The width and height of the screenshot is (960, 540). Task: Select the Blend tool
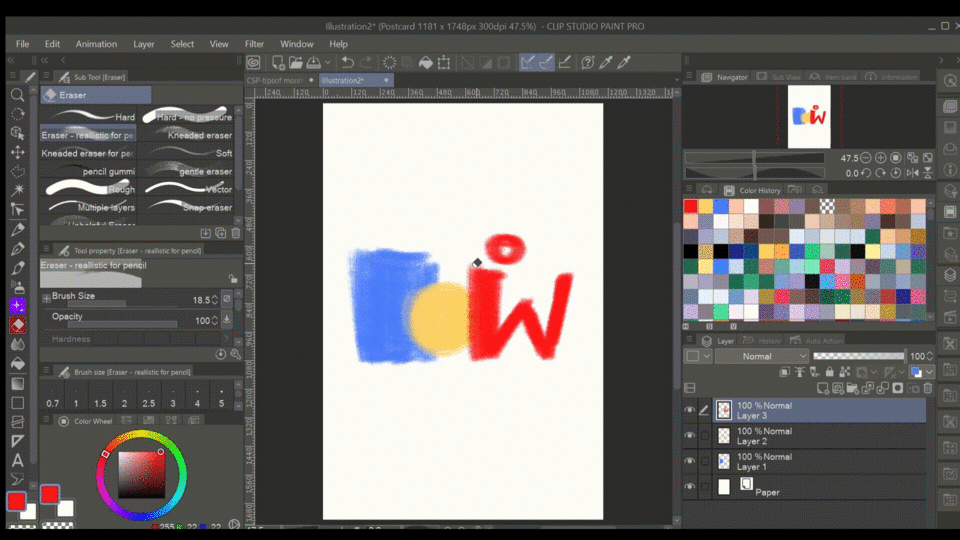pos(18,345)
